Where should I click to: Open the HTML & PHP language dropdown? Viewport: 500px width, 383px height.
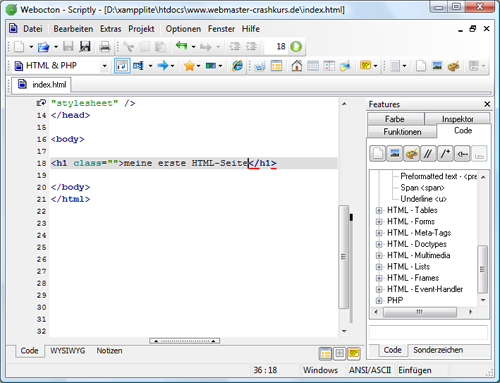104,66
